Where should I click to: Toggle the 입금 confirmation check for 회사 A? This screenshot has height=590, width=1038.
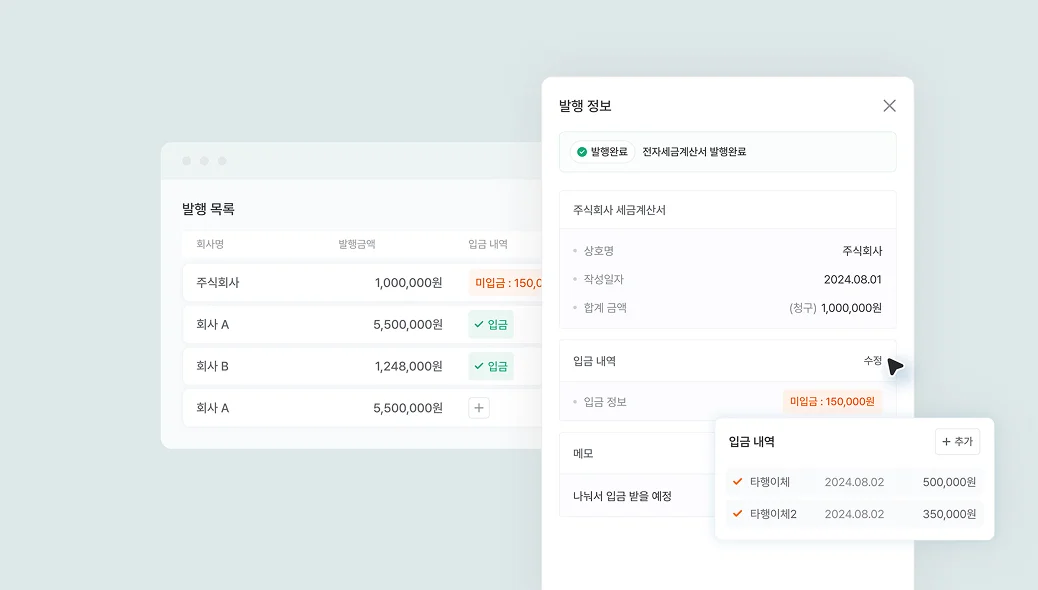click(481, 324)
